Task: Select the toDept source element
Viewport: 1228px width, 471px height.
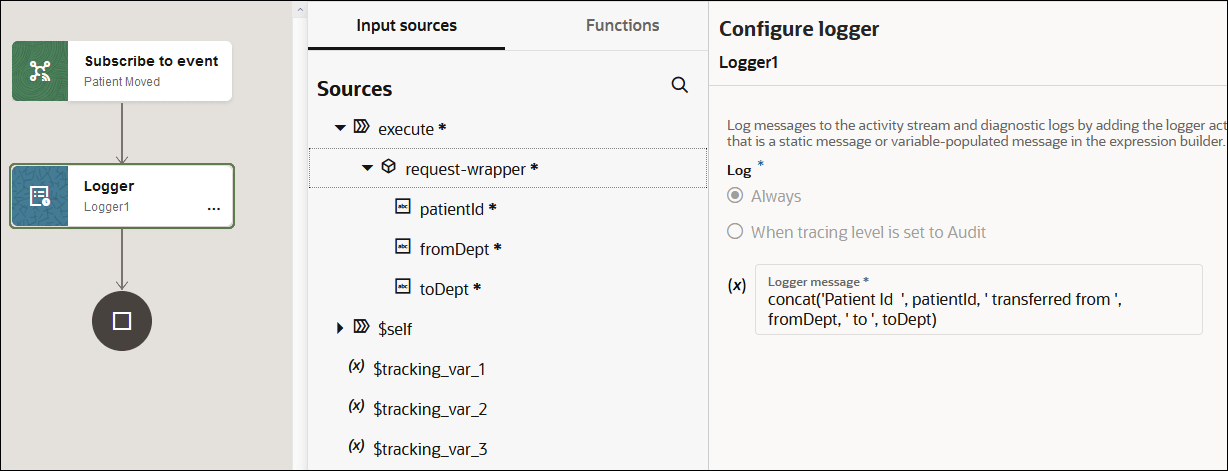Action: 444,288
